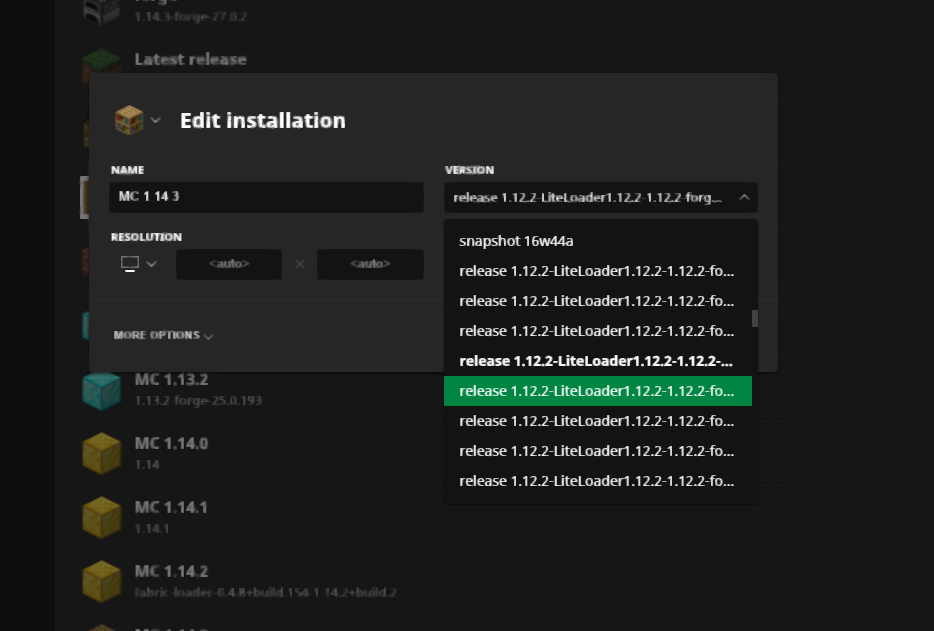
Task: Expand the More Options section
Action: pos(163,336)
